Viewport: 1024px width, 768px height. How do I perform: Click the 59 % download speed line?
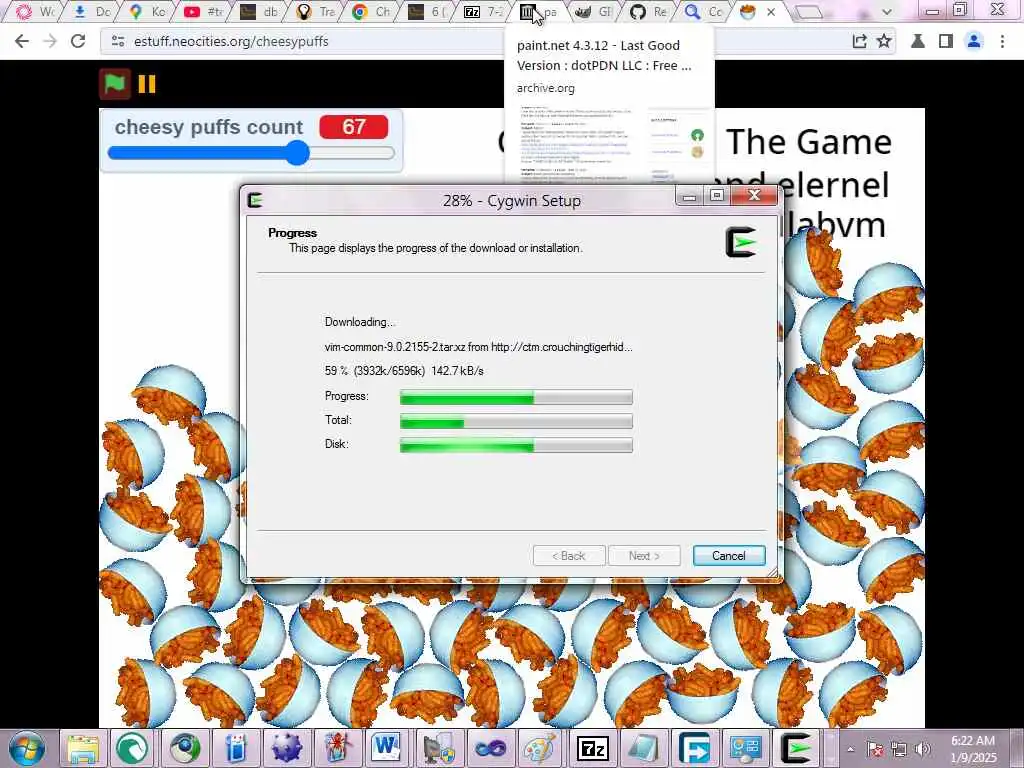404,371
